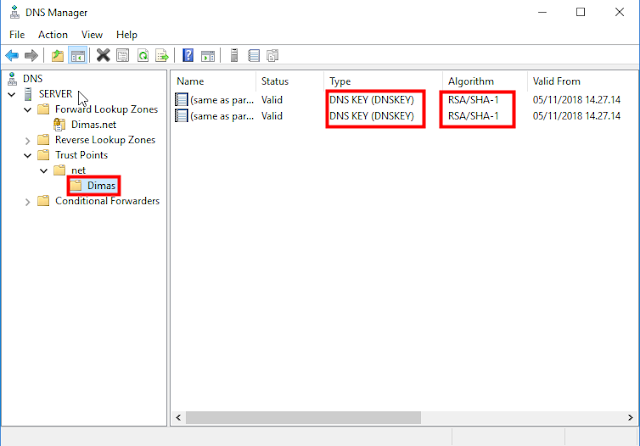Open the View menu
The height and width of the screenshot is (446, 640).
(x=92, y=35)
